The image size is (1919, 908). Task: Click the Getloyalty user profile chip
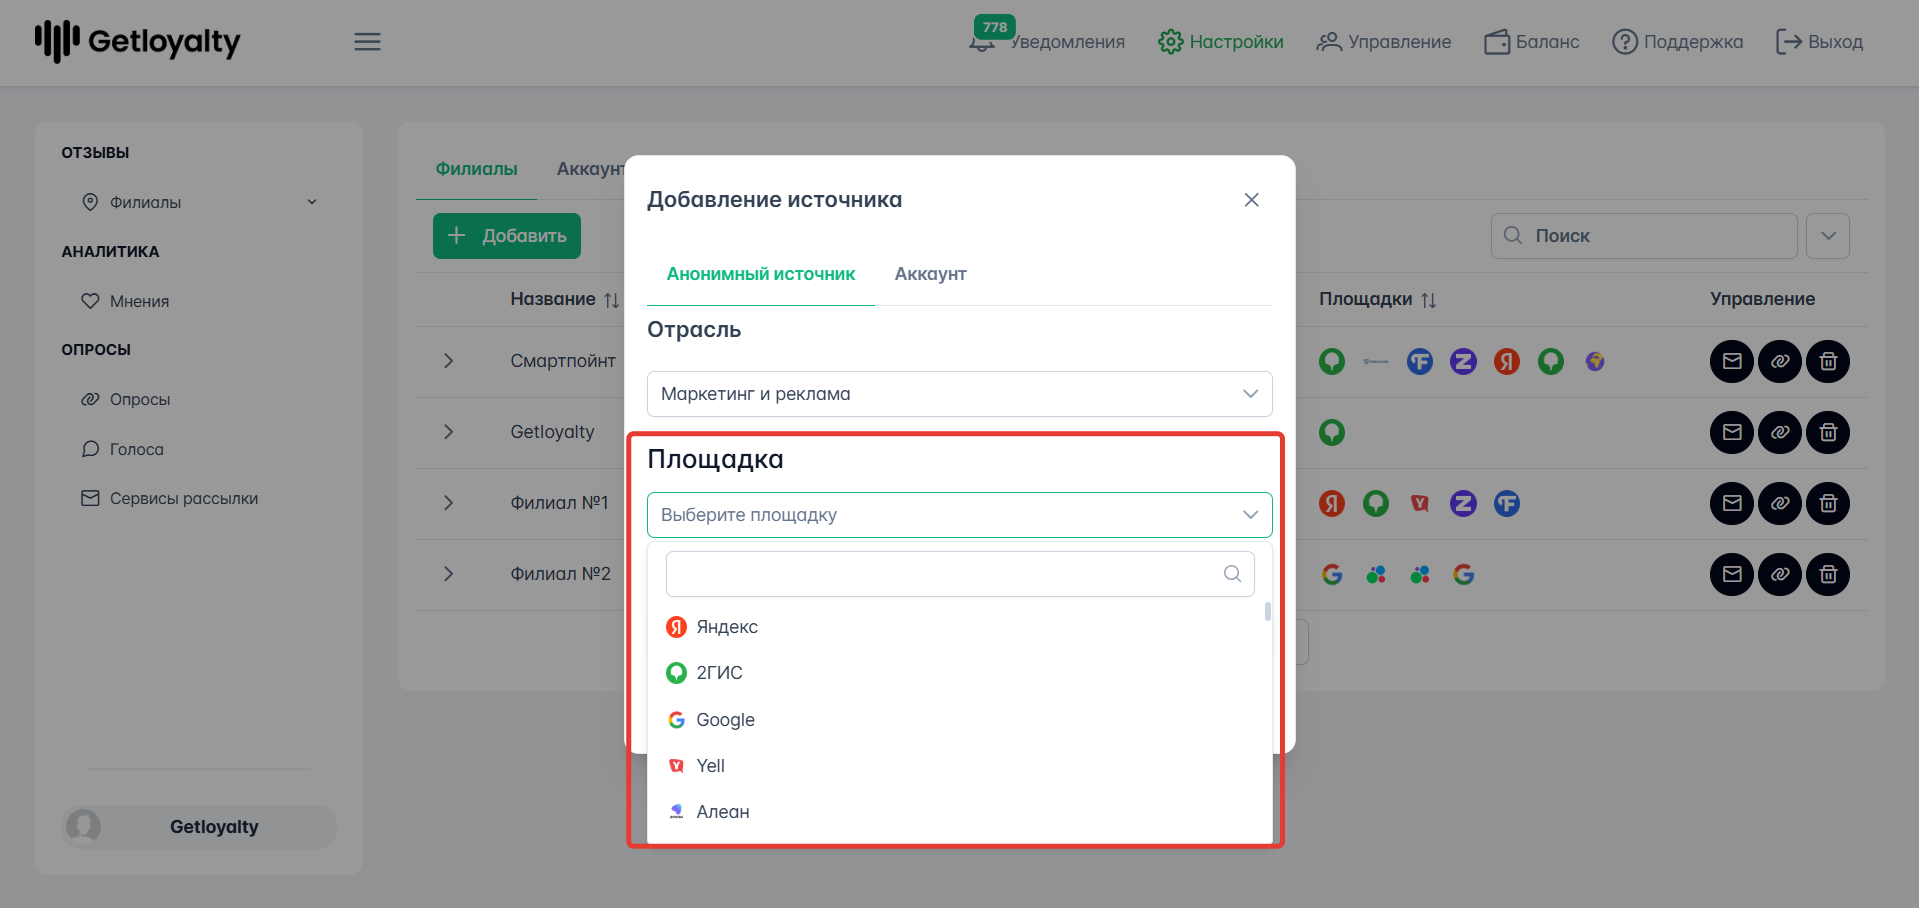coord(200,827)
